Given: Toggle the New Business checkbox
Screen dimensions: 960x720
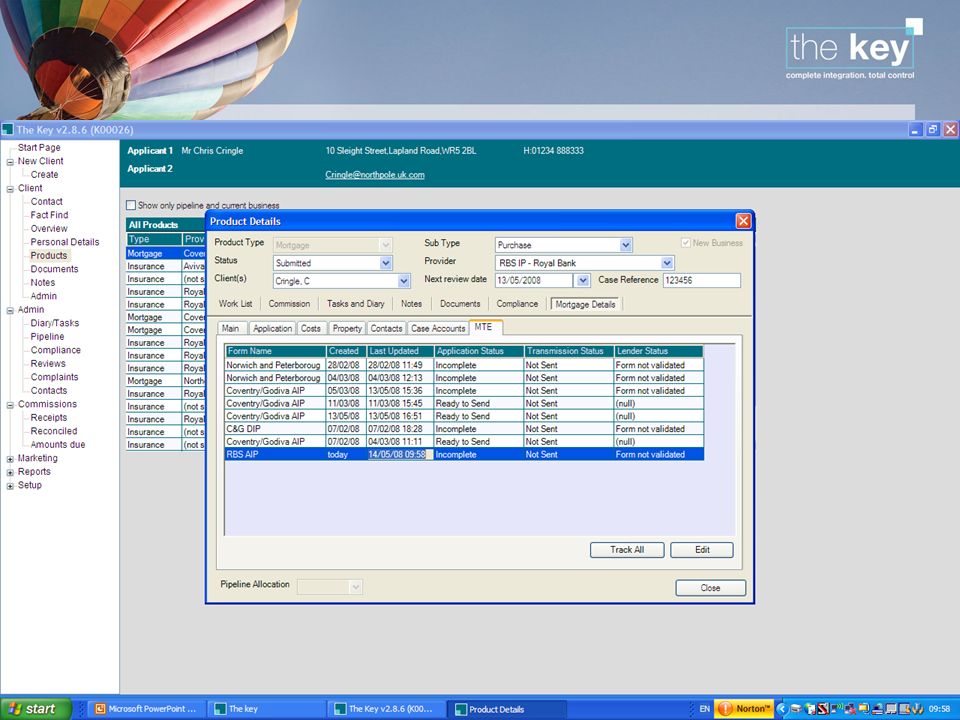Looking at the screenshot, I should (686, 243).
